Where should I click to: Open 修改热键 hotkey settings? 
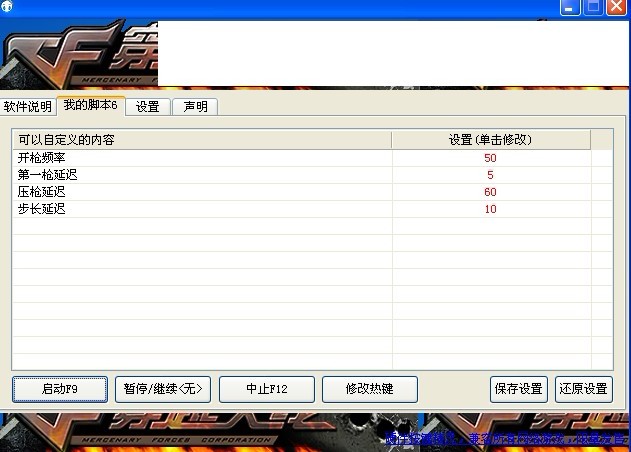[x=370, y=389]
